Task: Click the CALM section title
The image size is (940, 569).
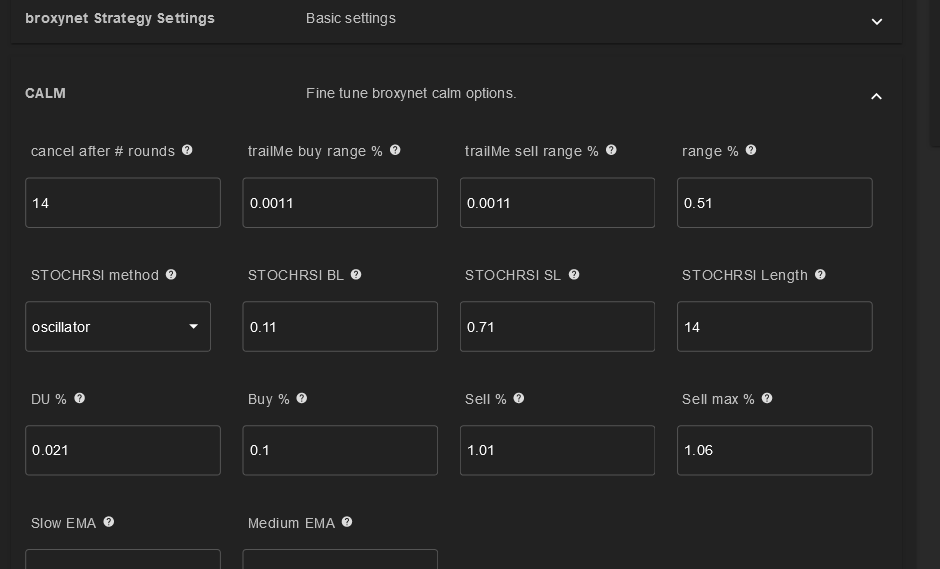Action: [46, 93]
